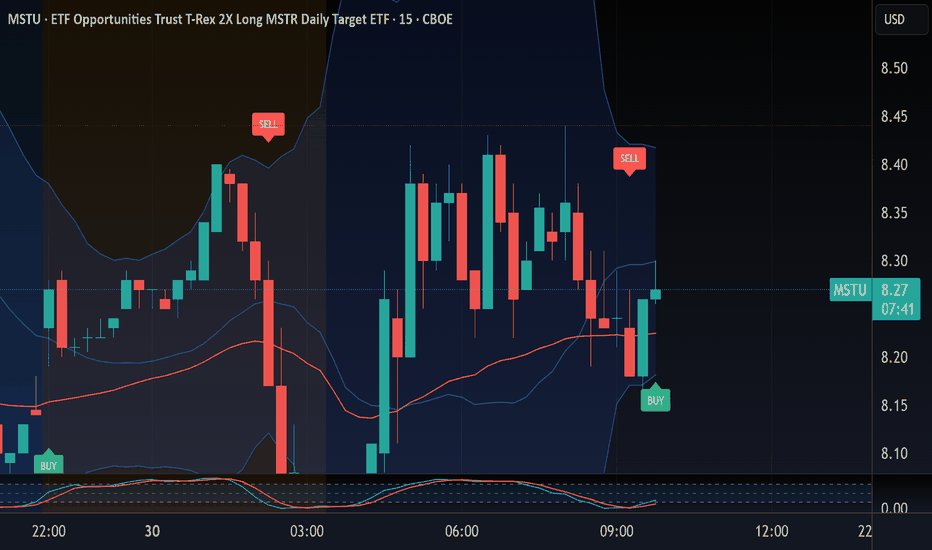Screen dimensions: 932x550
Task: Click the 8.20 price axis label
Action: click(x=894, y=357)
